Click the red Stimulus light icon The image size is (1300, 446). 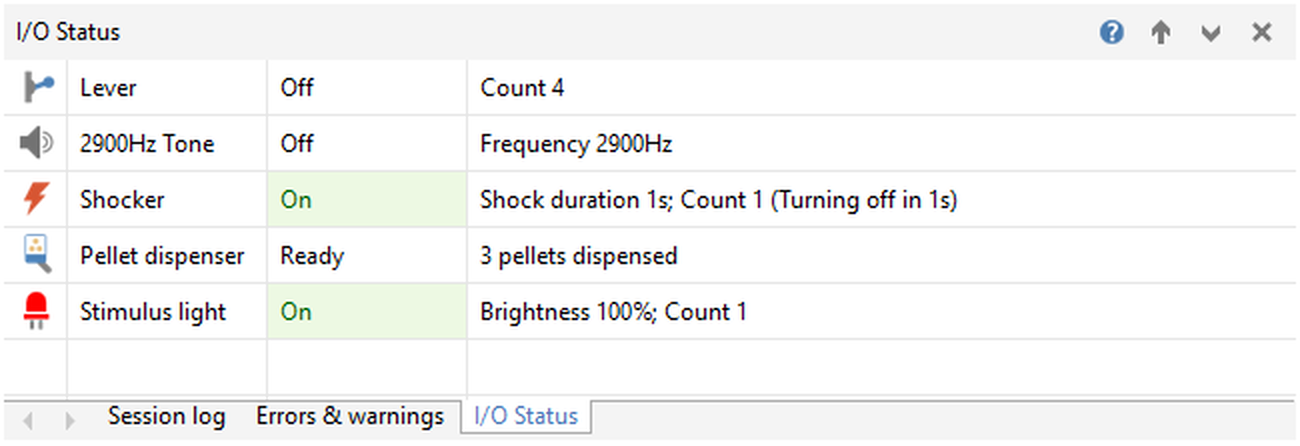tap(36, 312)
